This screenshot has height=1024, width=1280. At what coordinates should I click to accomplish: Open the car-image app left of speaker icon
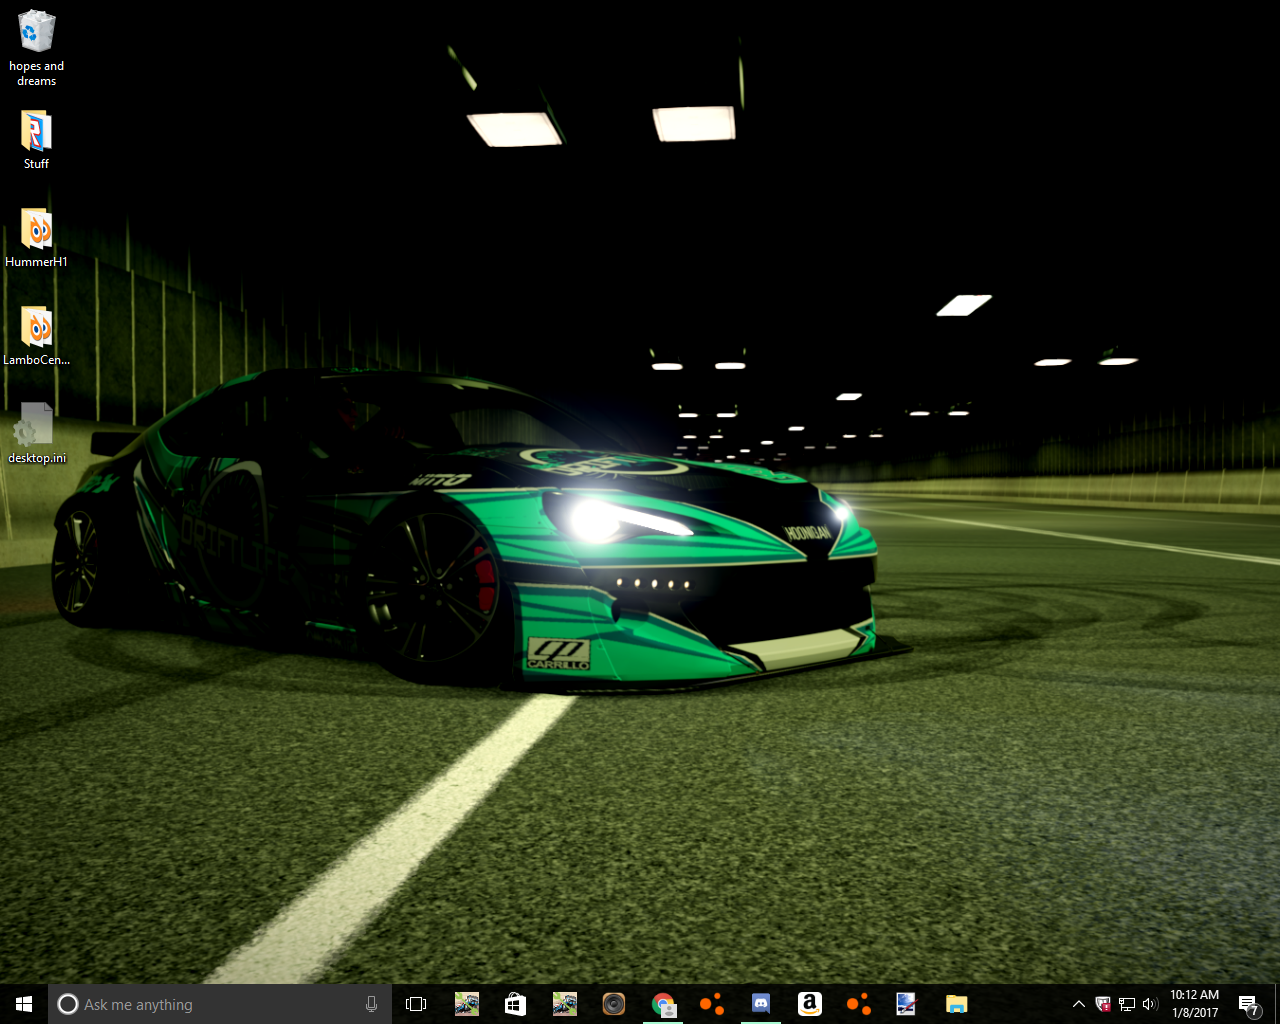(x=564, y=1004)
